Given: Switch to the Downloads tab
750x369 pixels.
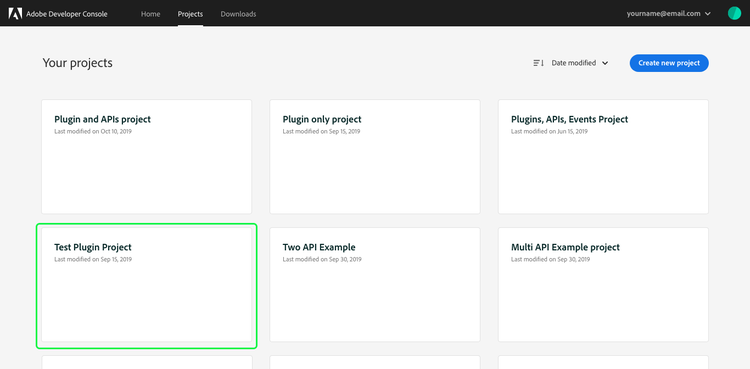Looking at the screenshot, I should (x=238, y=14).
